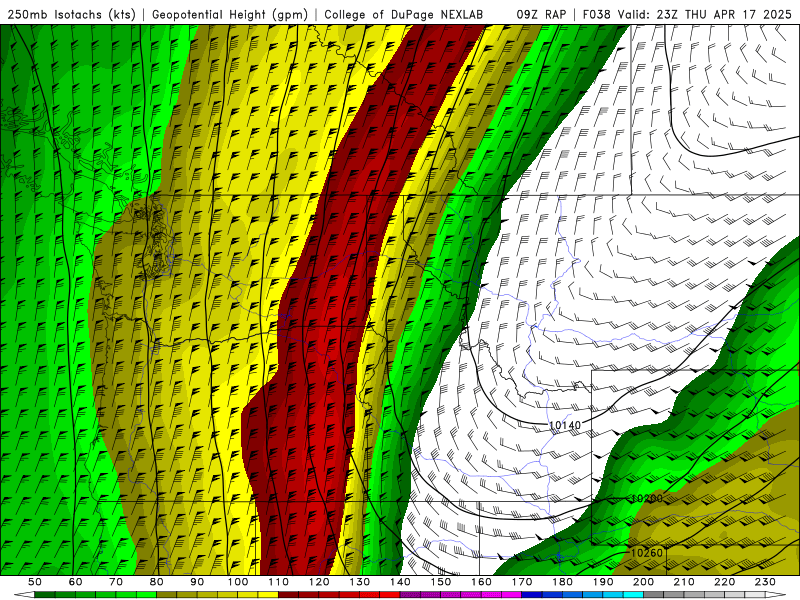Pick the 160 knots scale label
Image resolution: width=800 pixels, height=600 pixels.
(x=481, y=582)
